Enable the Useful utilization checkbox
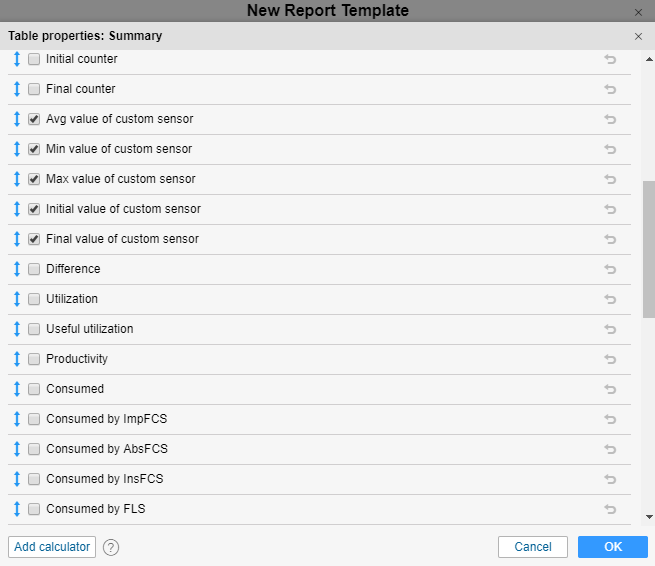The width and height of the screenshot is (655, 566). (x=34, y=329)
